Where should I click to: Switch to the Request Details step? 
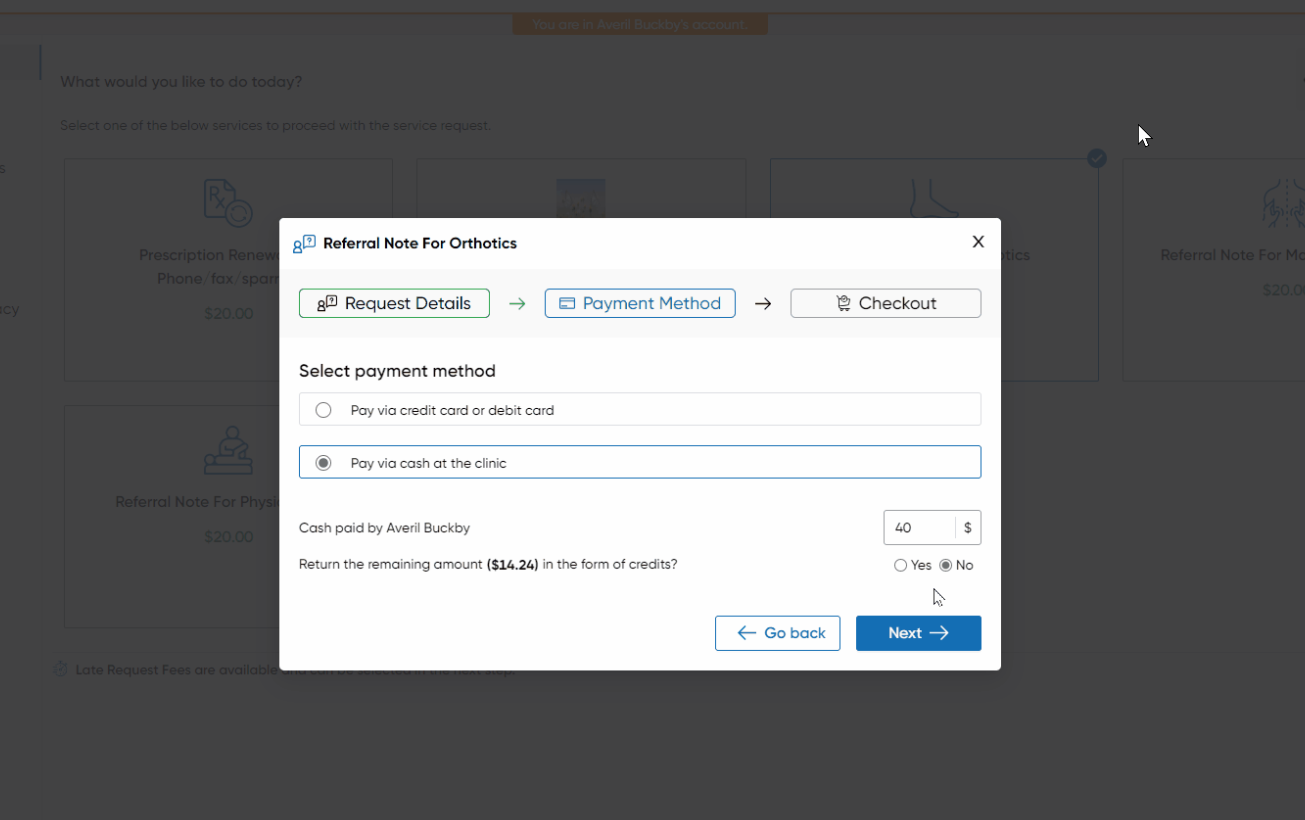click(394, 303)
